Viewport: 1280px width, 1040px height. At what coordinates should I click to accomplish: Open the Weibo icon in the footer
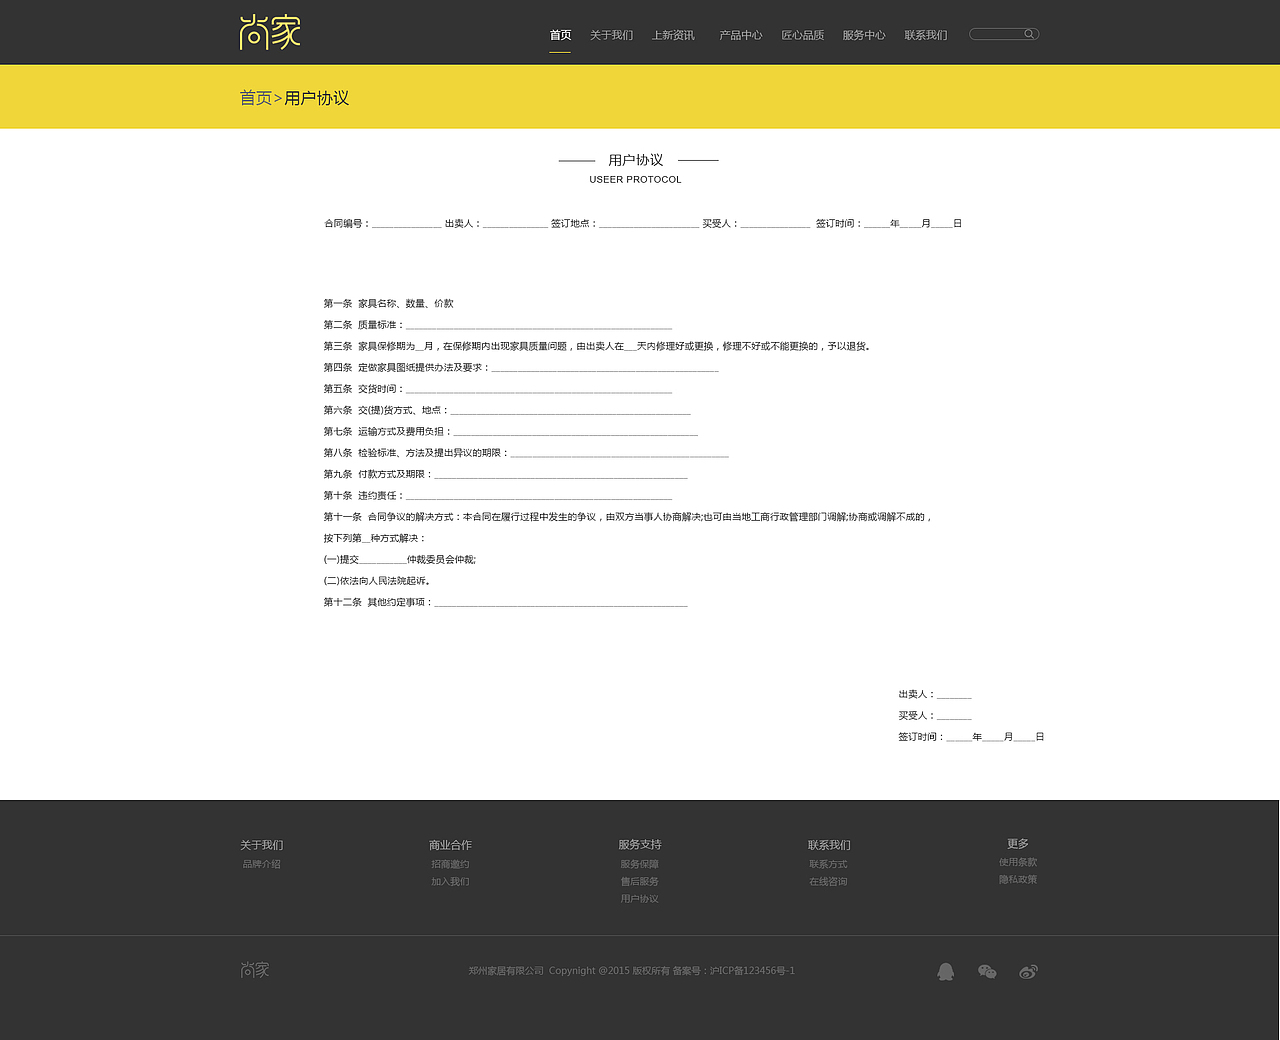pos(1028,972)
